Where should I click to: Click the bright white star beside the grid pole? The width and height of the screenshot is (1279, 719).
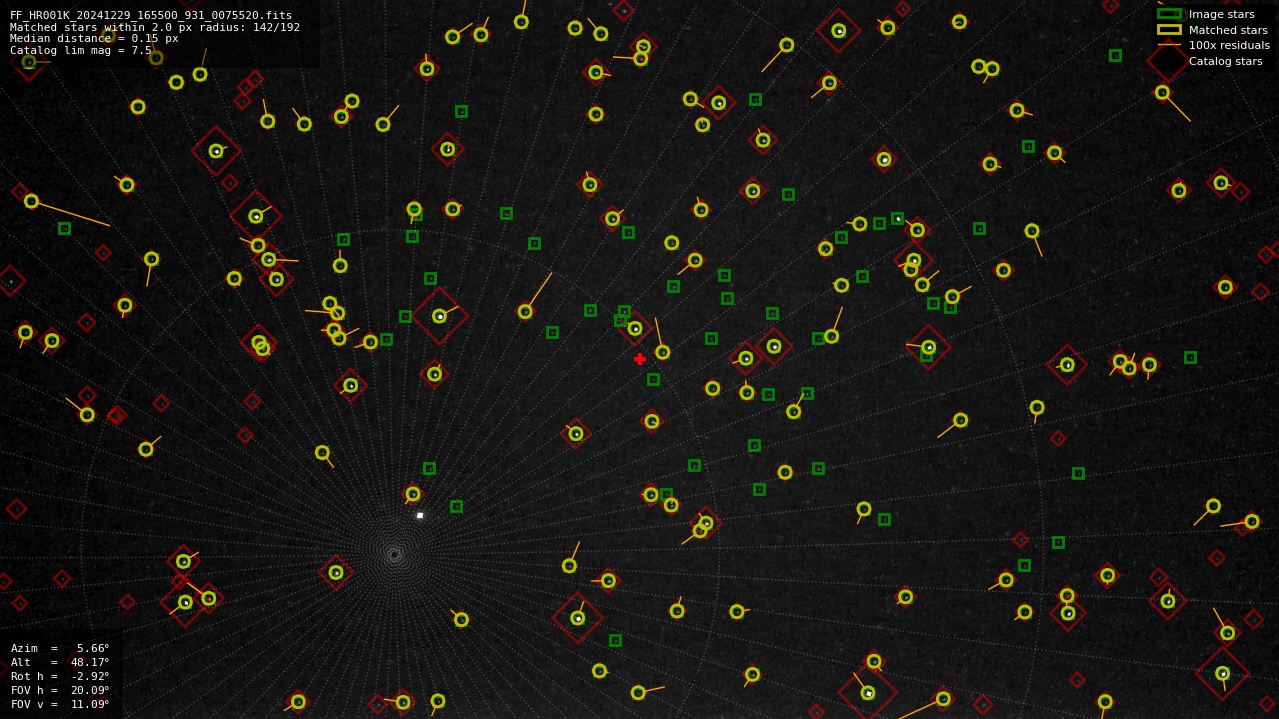click(x=420, y=515)
